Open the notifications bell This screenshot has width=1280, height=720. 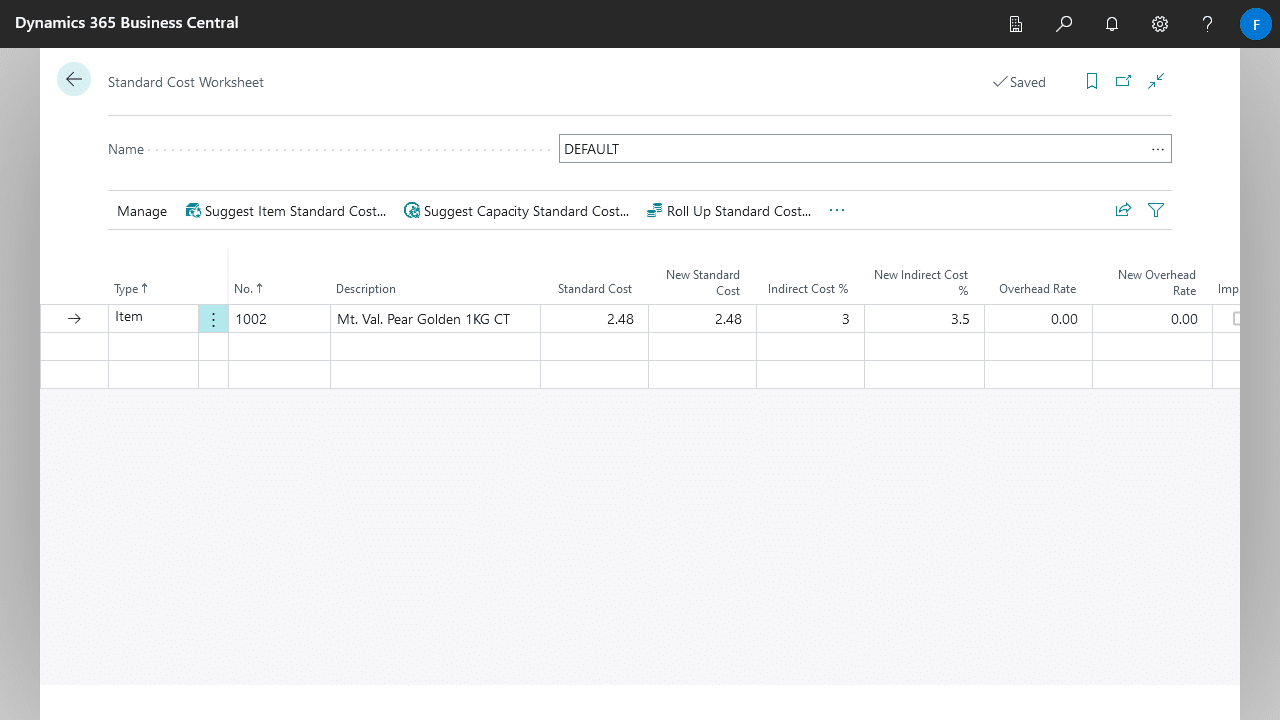point(1112,24)
